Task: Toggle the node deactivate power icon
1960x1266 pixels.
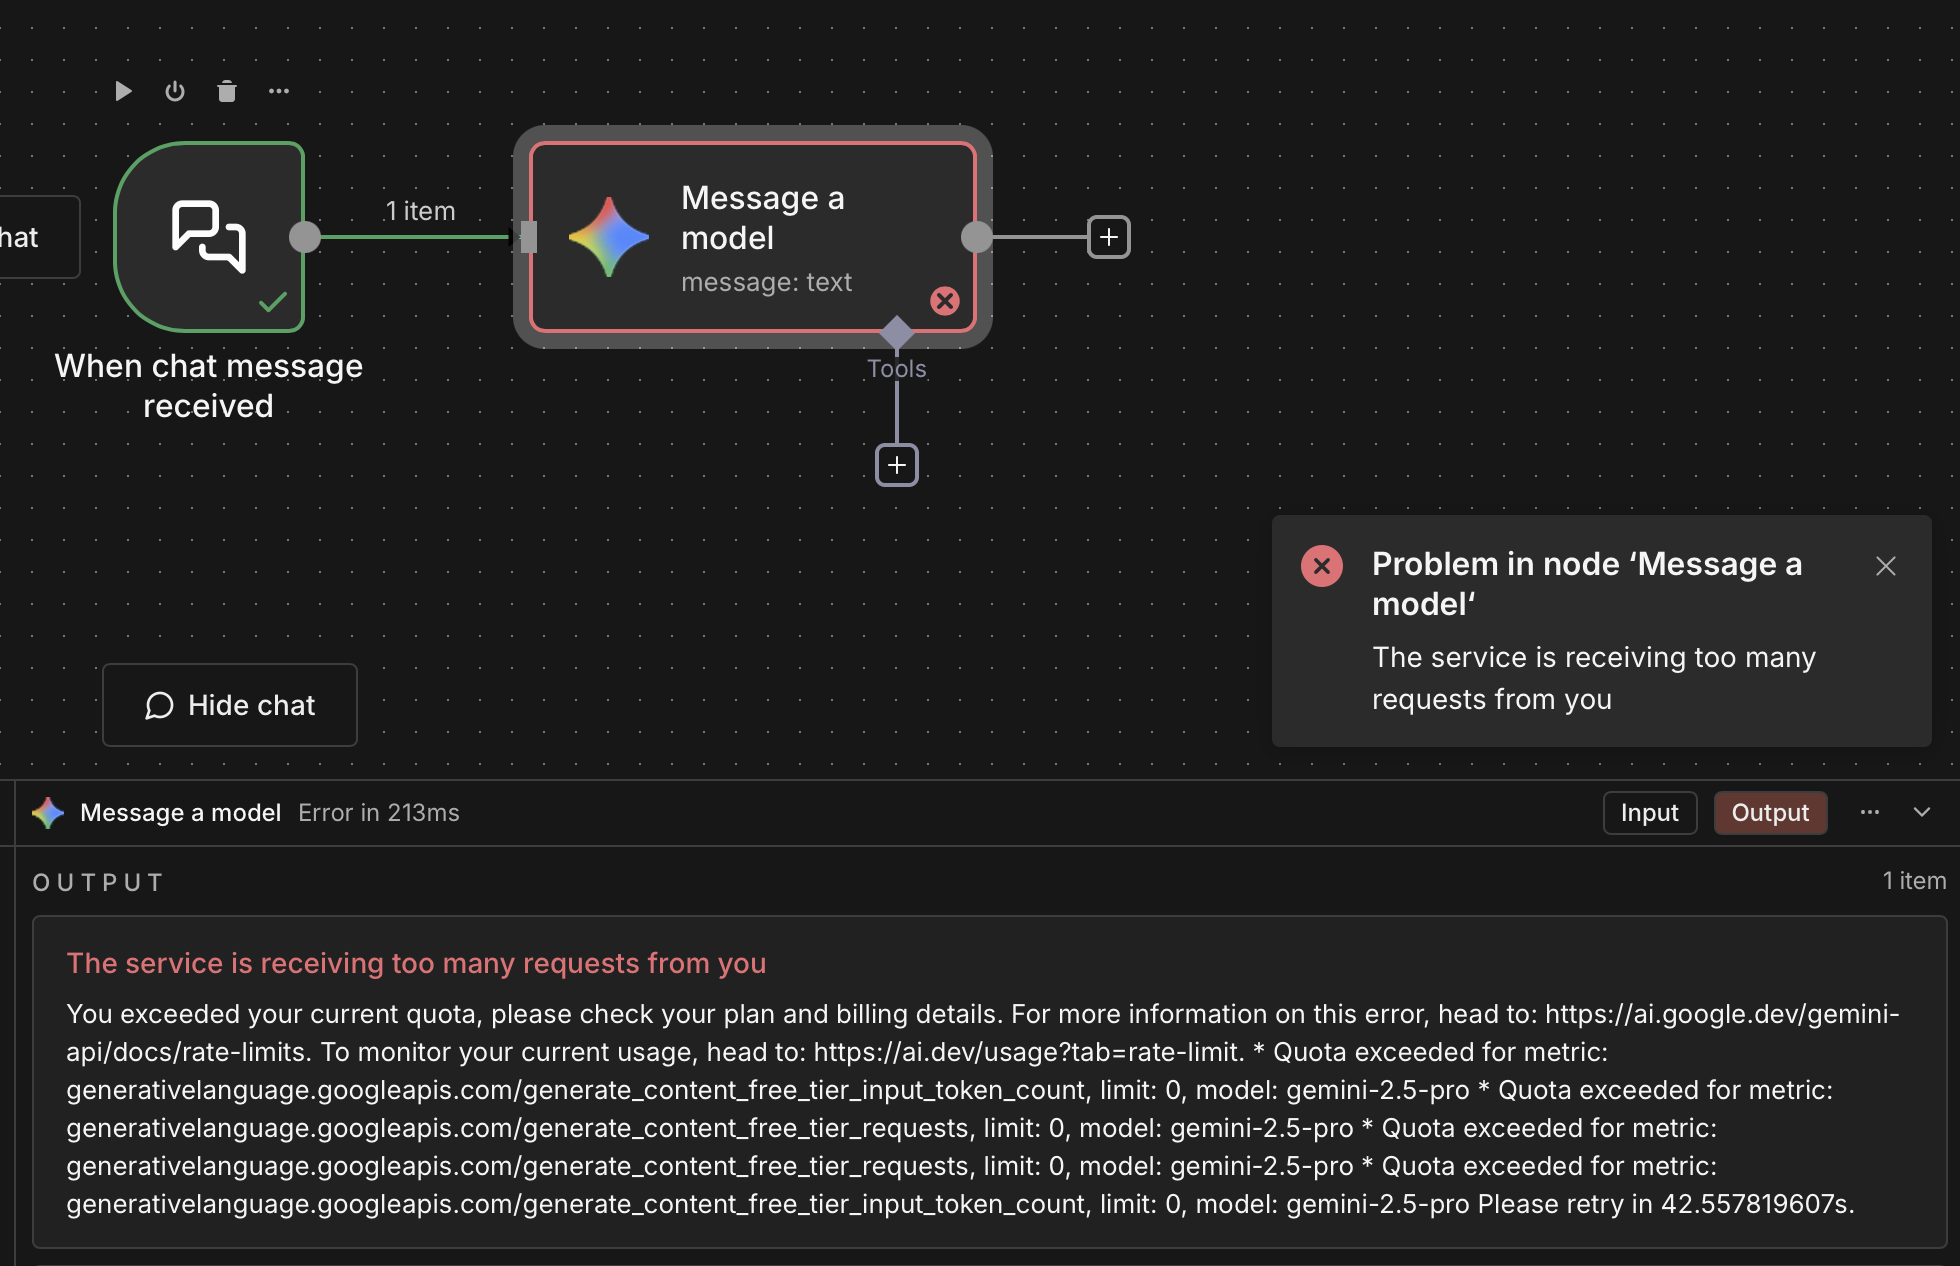Action: (x=175, y=92)
